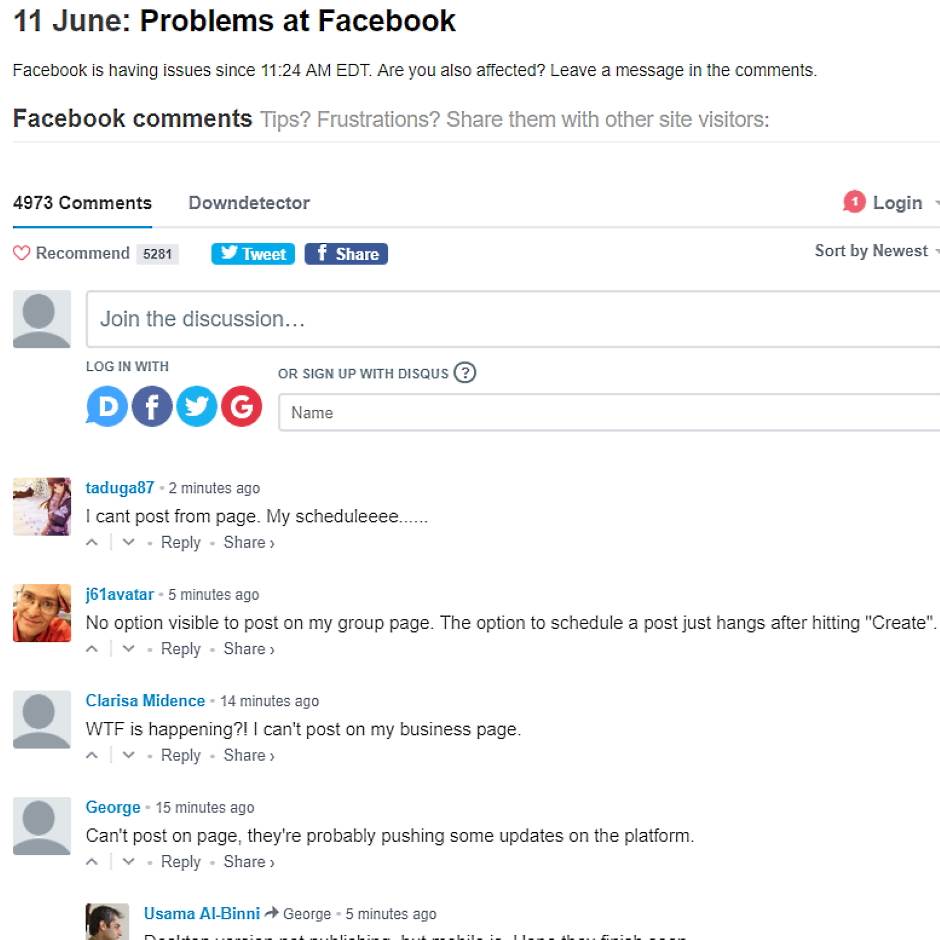The image size is (940, 940).
Task: Log in with Disqus icon
Action: 107,407
